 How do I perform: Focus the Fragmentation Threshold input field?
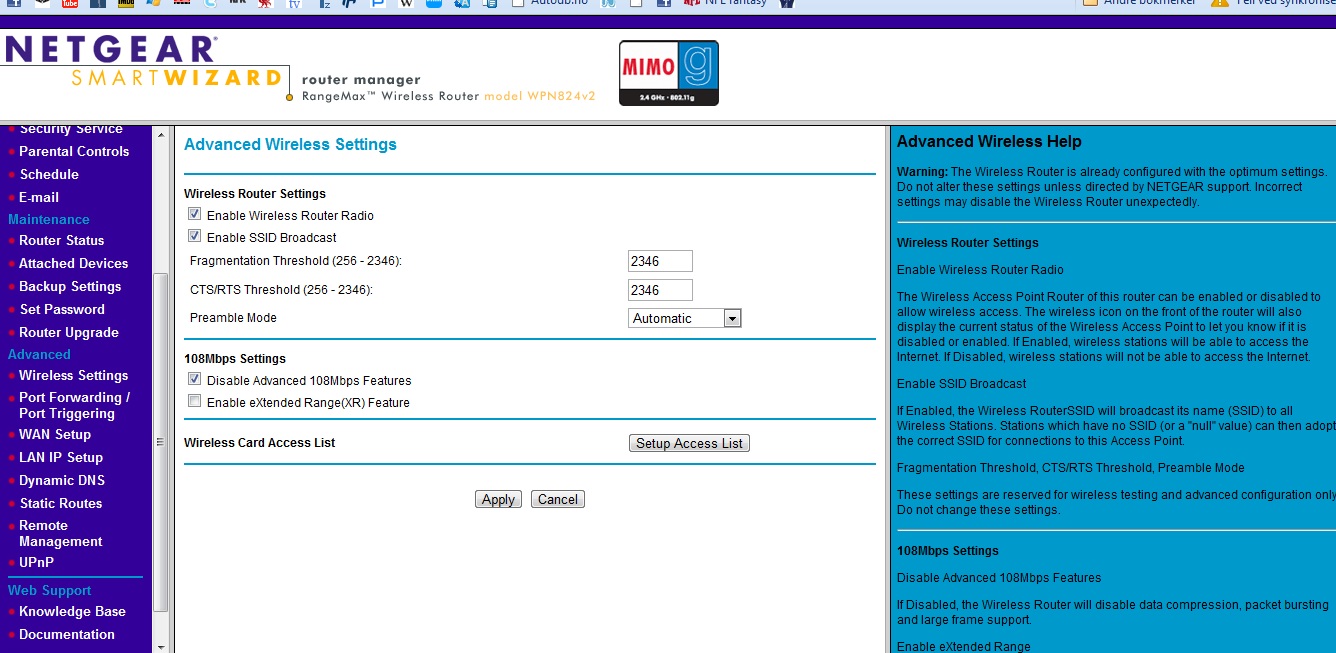(660, 261)
